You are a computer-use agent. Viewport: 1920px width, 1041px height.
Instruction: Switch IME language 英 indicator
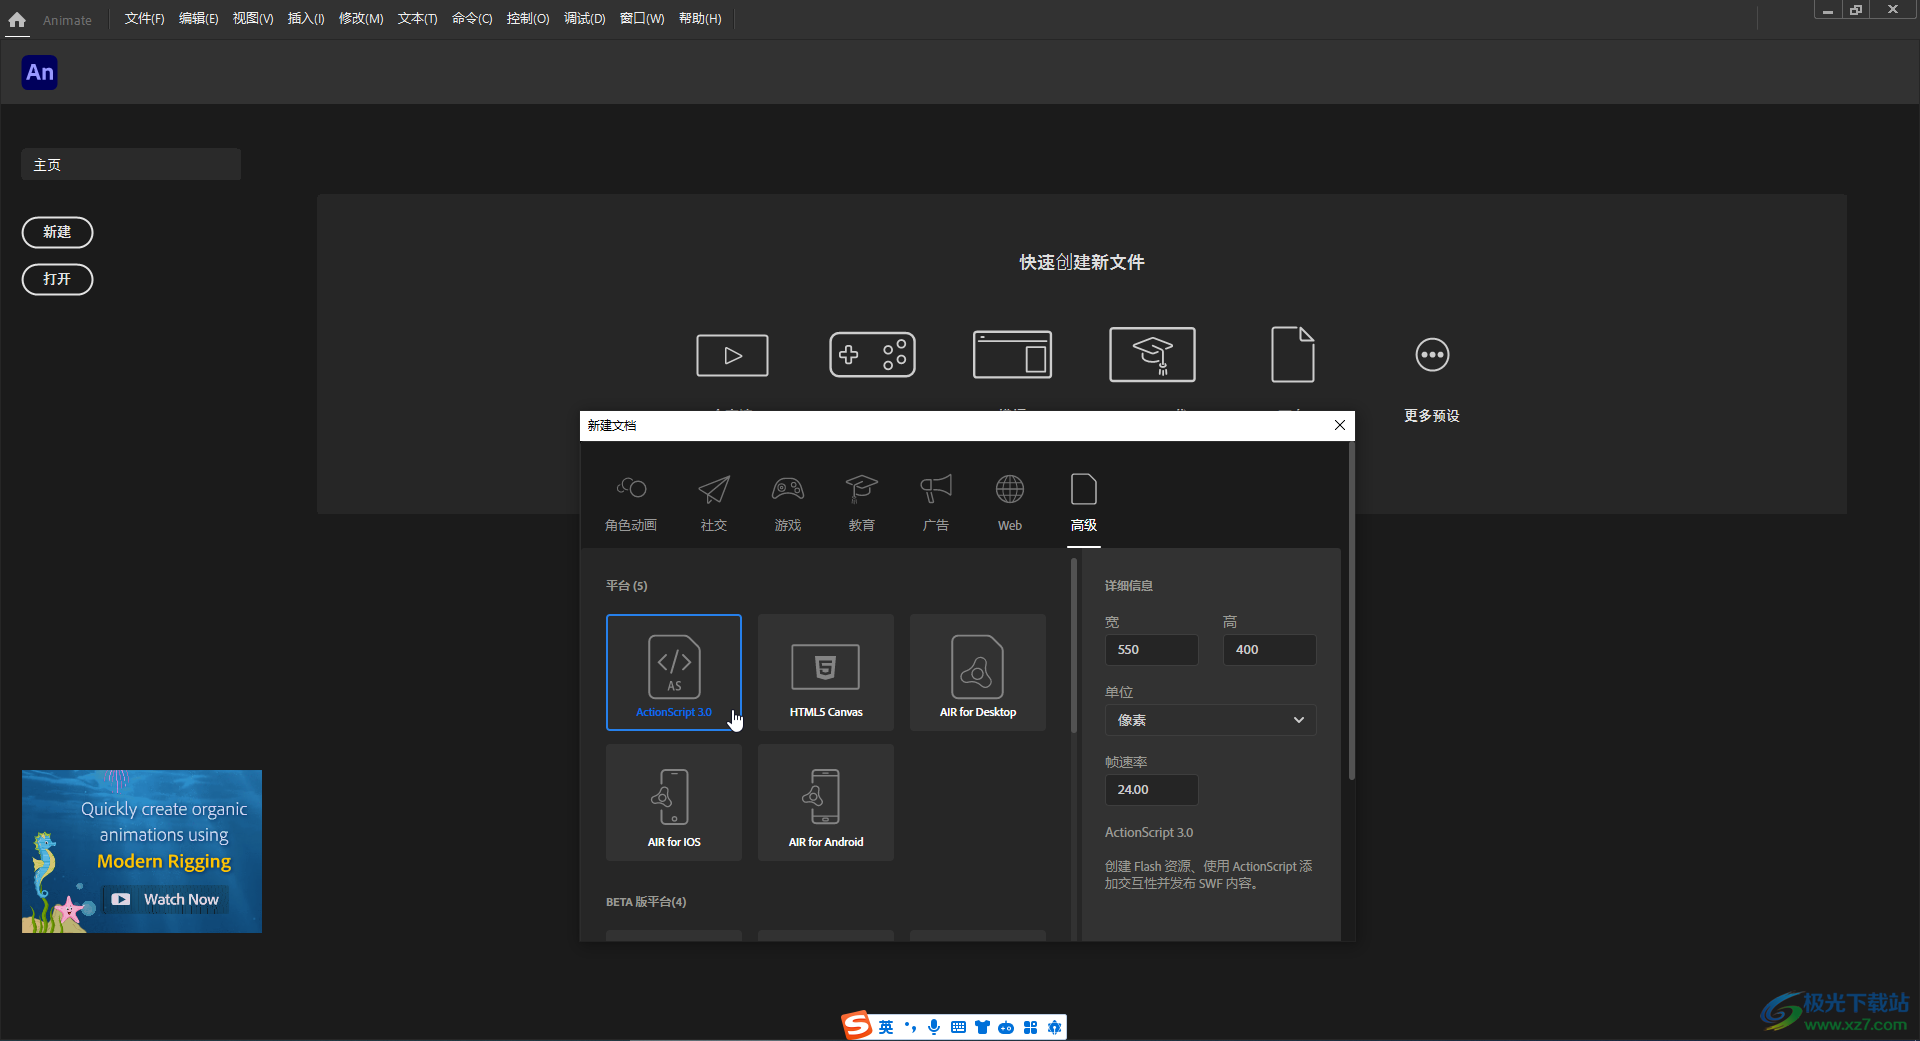click(x=886, y=1027)
